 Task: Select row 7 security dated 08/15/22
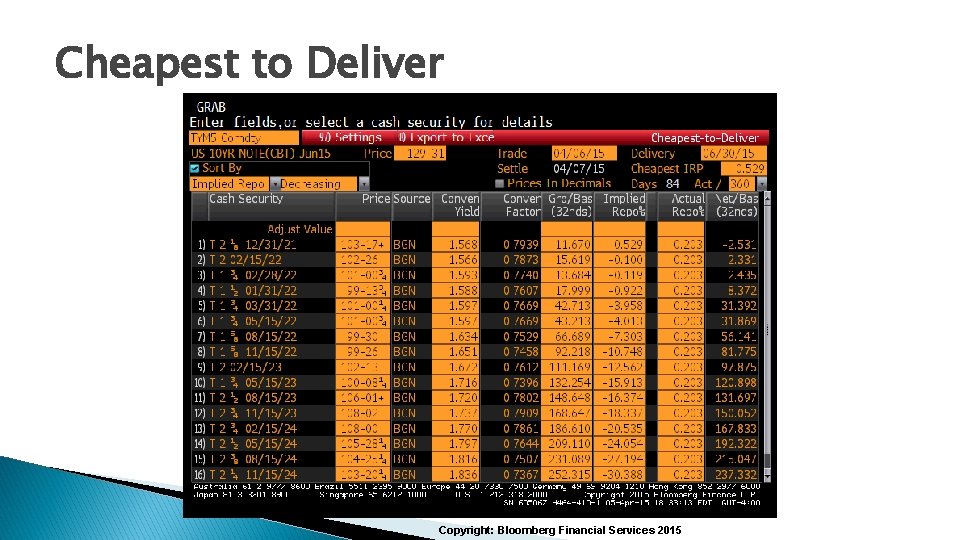(253, 336)
